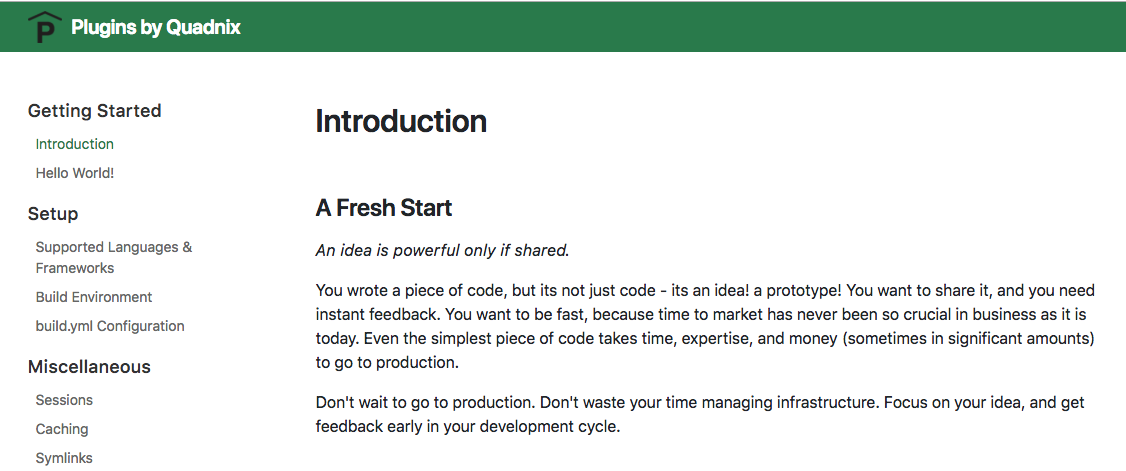The height and width of the screenshot is (471, 1126).
Task: Select the Miscellaneous section heading
Action: (x=89, y=367)
